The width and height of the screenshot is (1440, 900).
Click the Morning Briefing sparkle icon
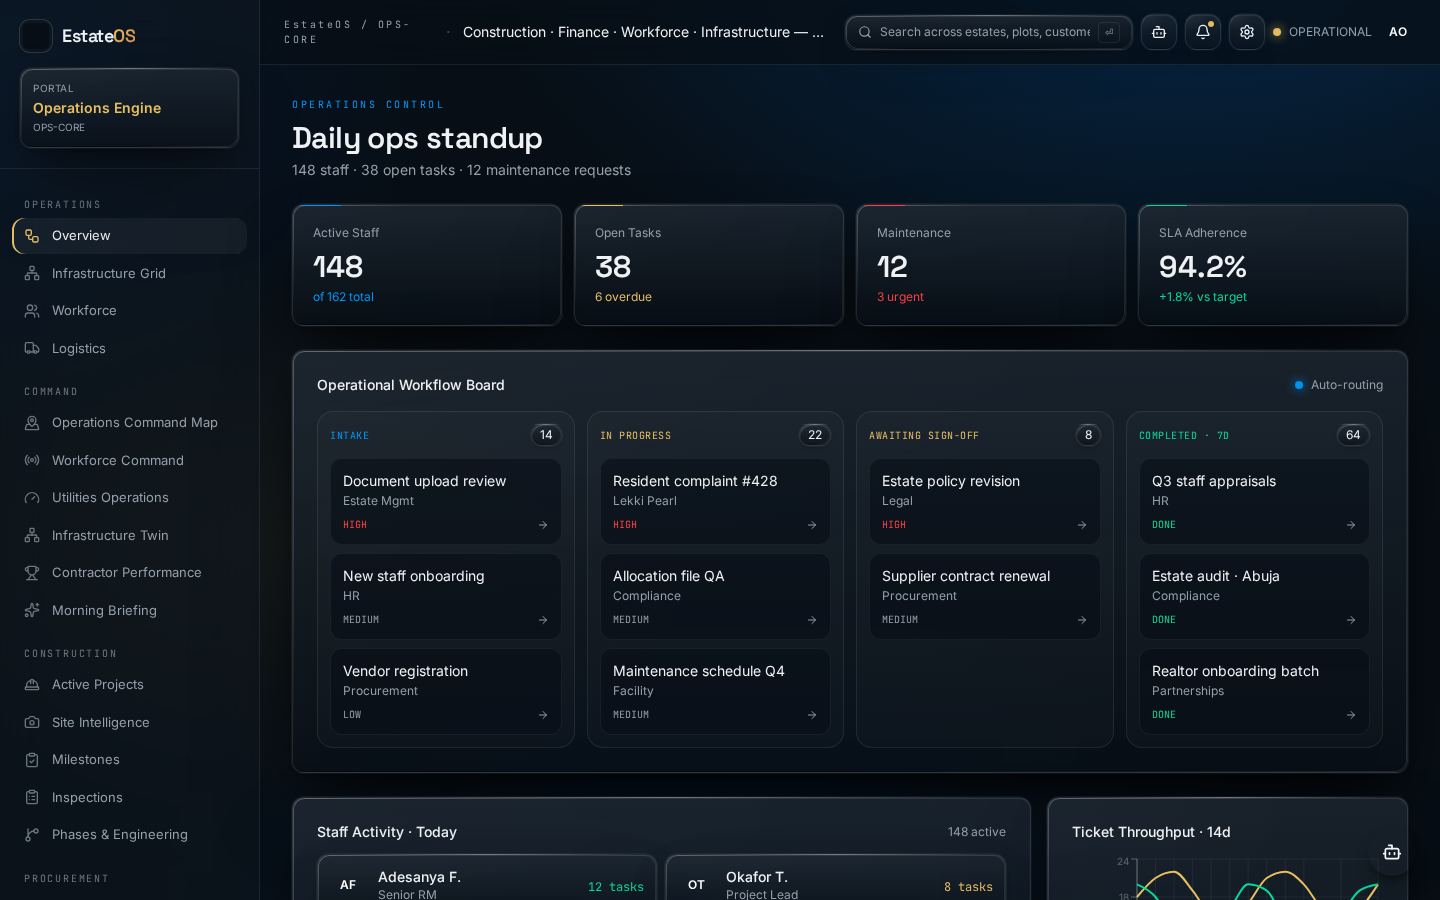(x=32, y=610)
